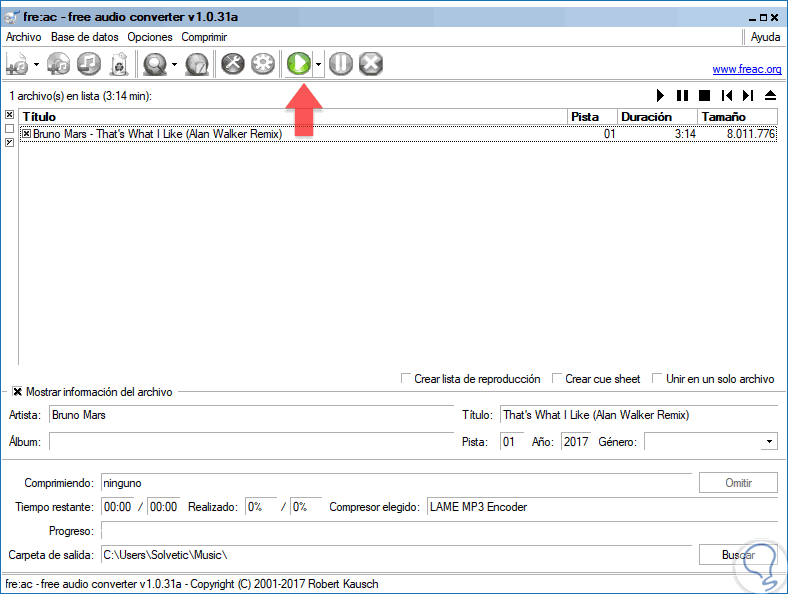Click the Año field showing 2017
The width and height of the screenshot is (788, 594).
point(575,442)
